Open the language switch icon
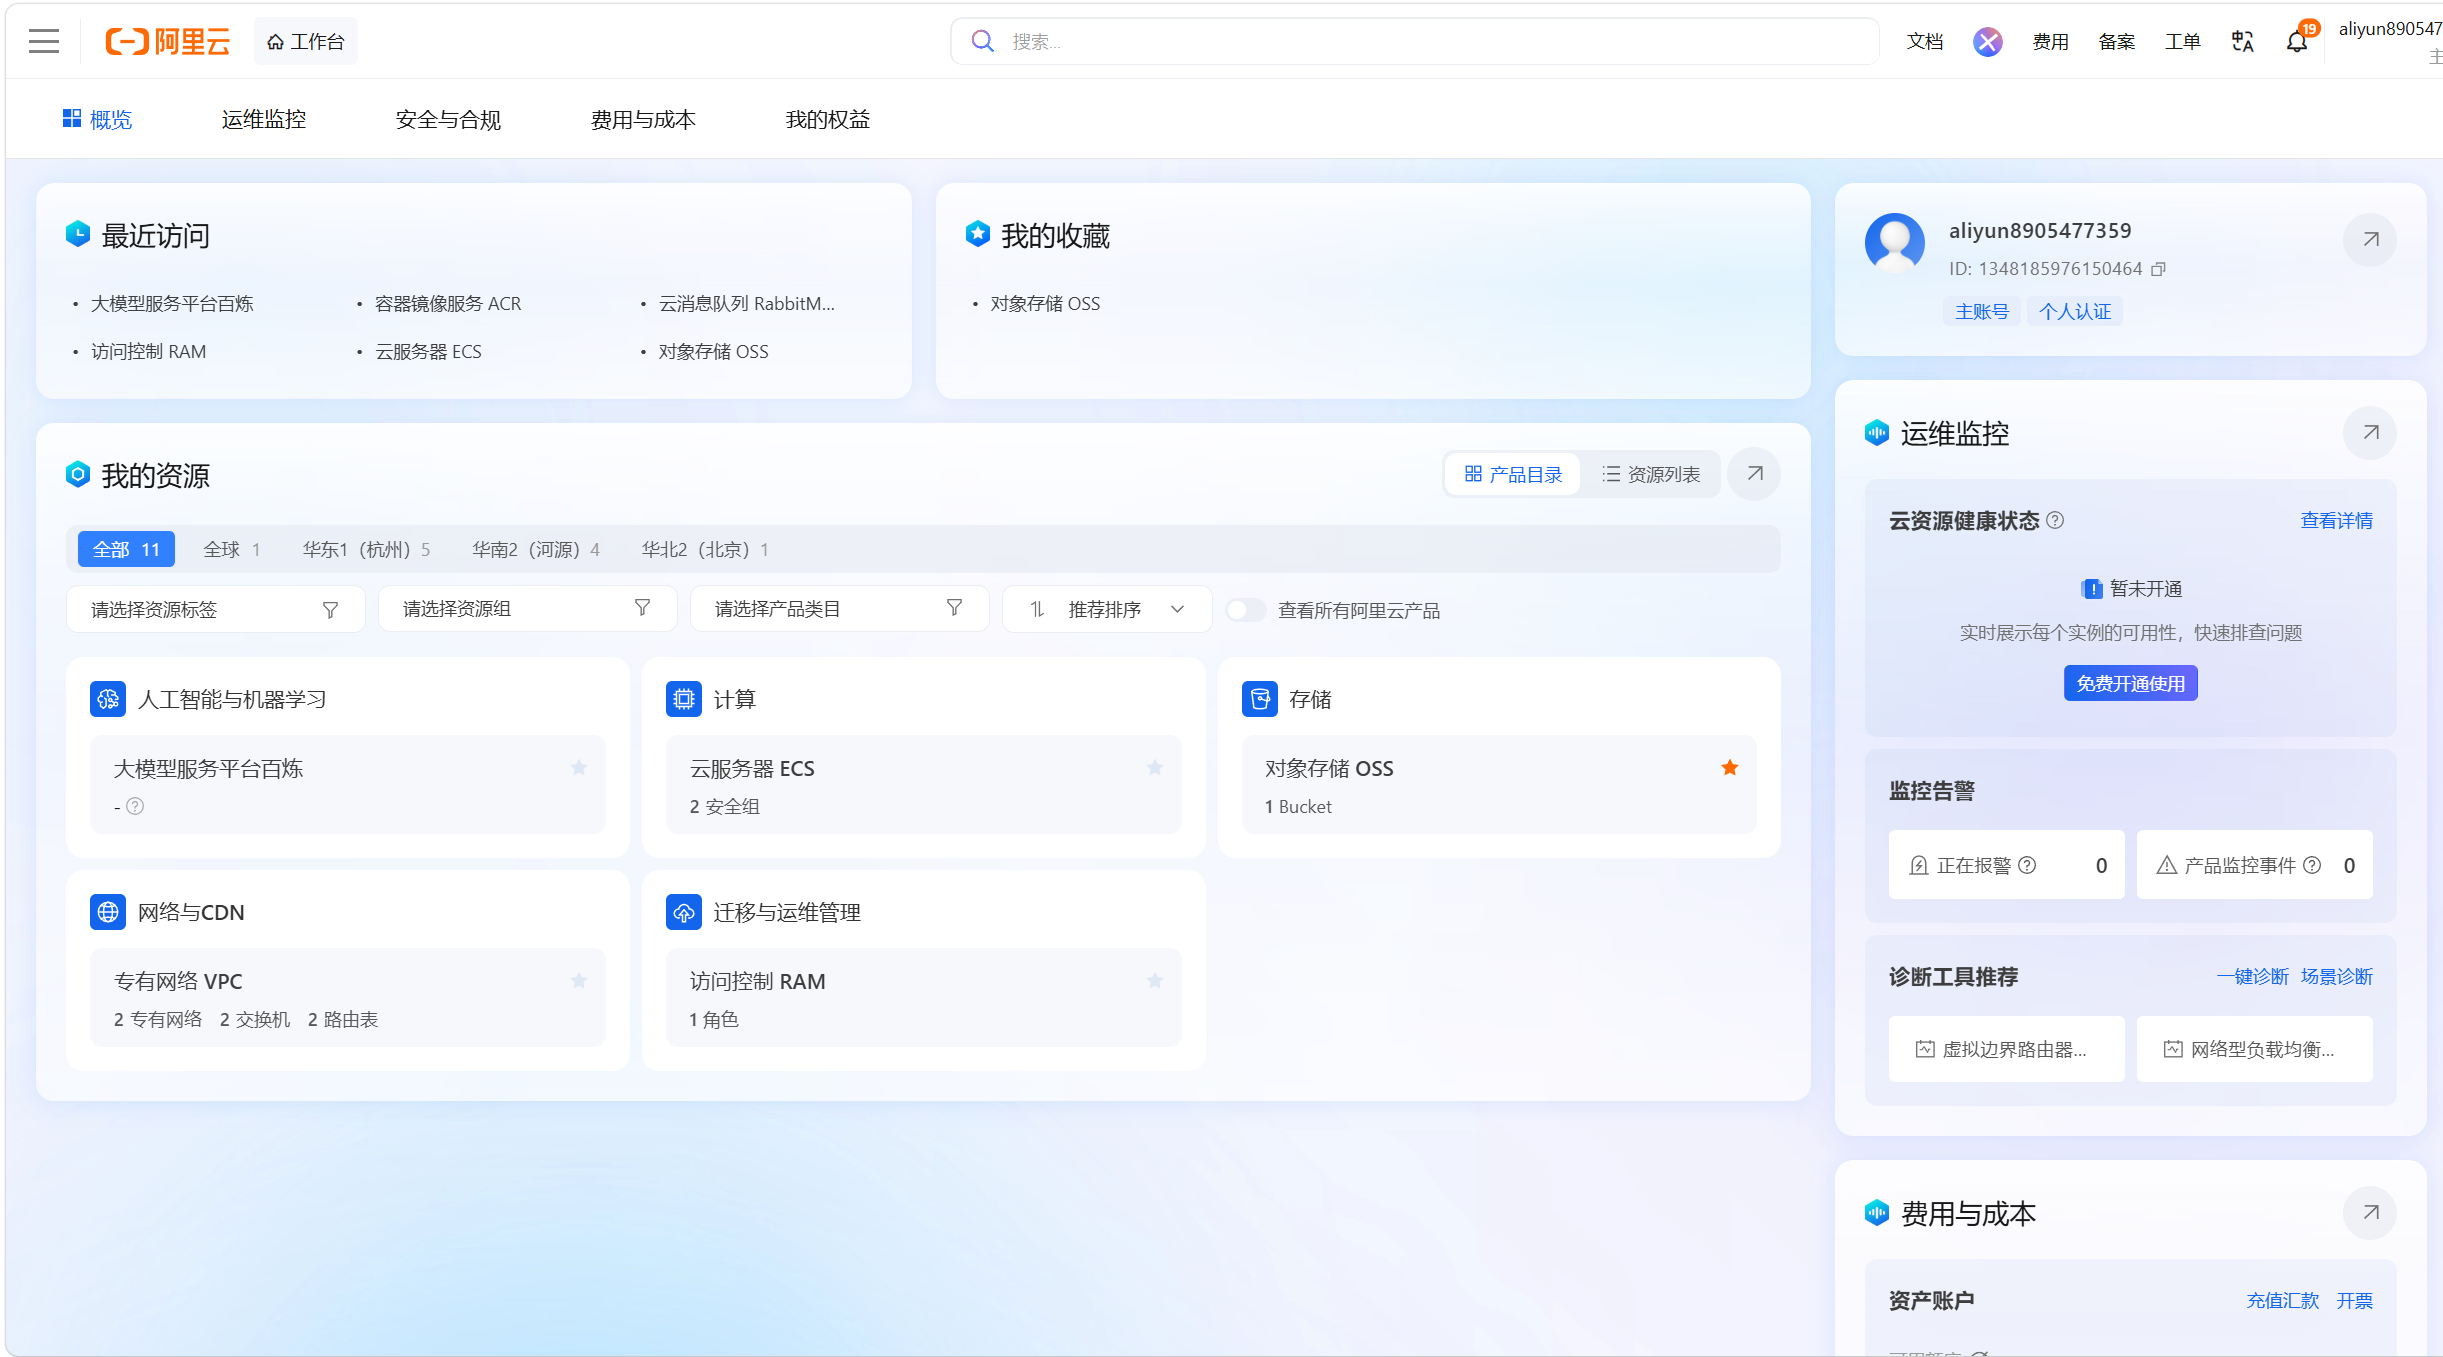Viewport: 2443px width, 1357px height. pos(2242,41)
